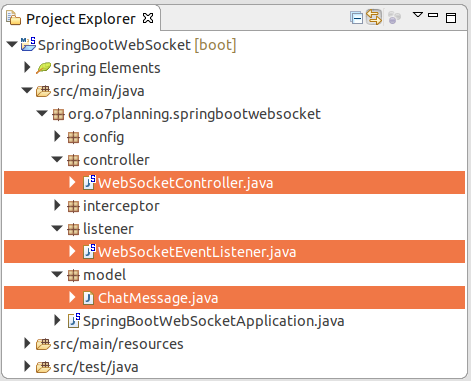Maximize the Project Explorer view

point(451,18)
